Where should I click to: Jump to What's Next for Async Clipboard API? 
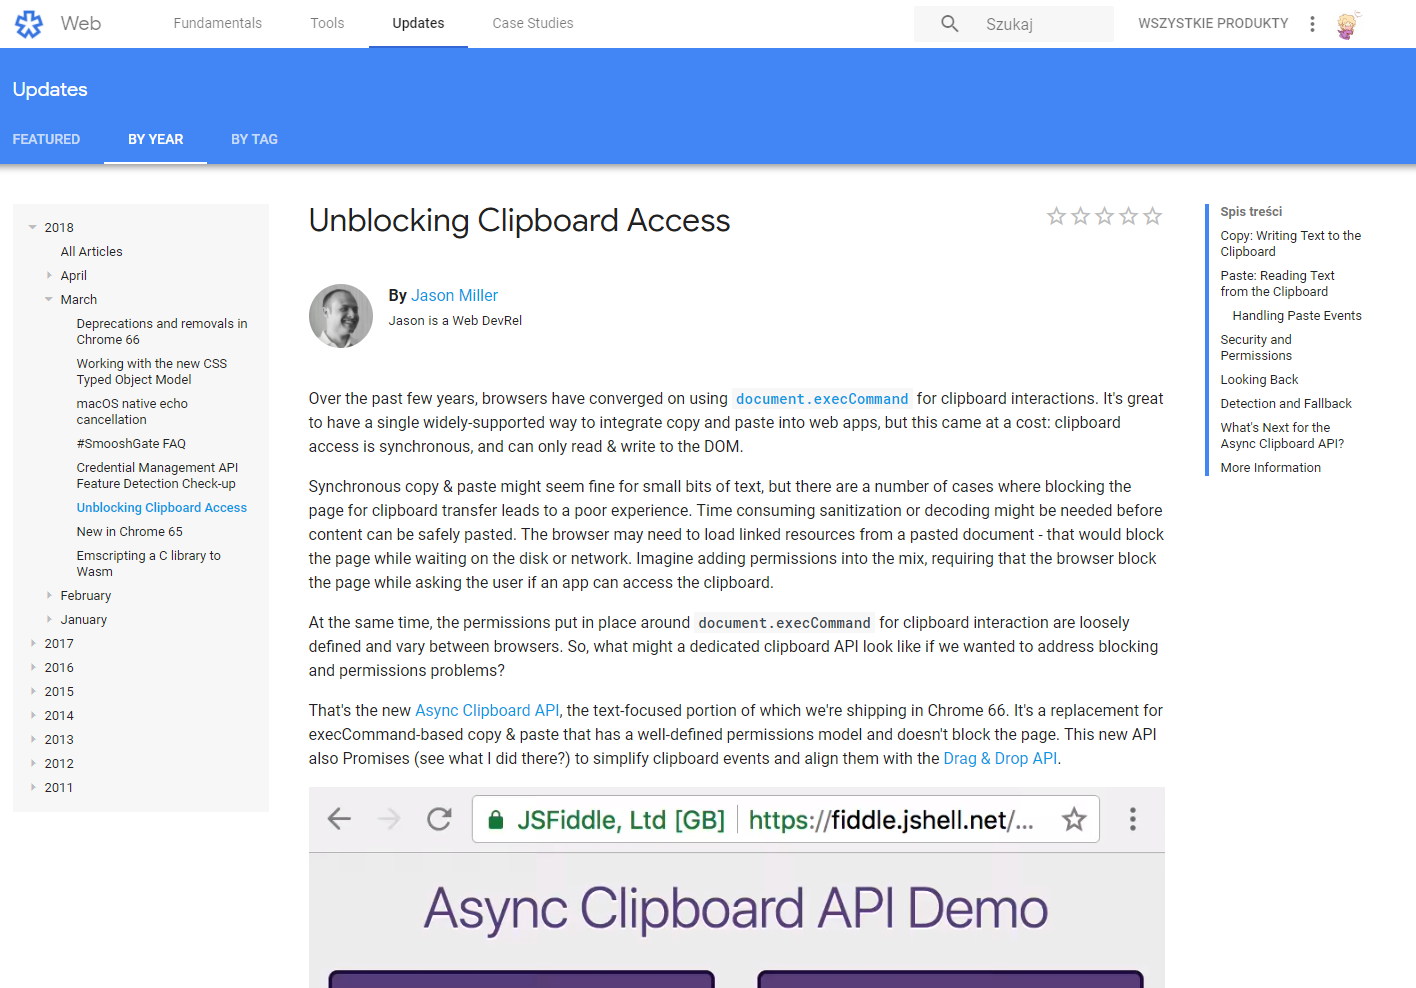(x=1282, y=435)
